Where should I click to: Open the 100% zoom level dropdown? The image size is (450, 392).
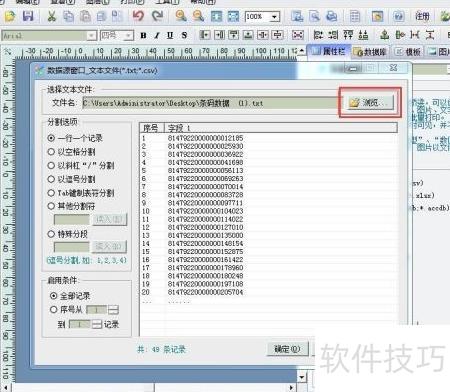274,16
